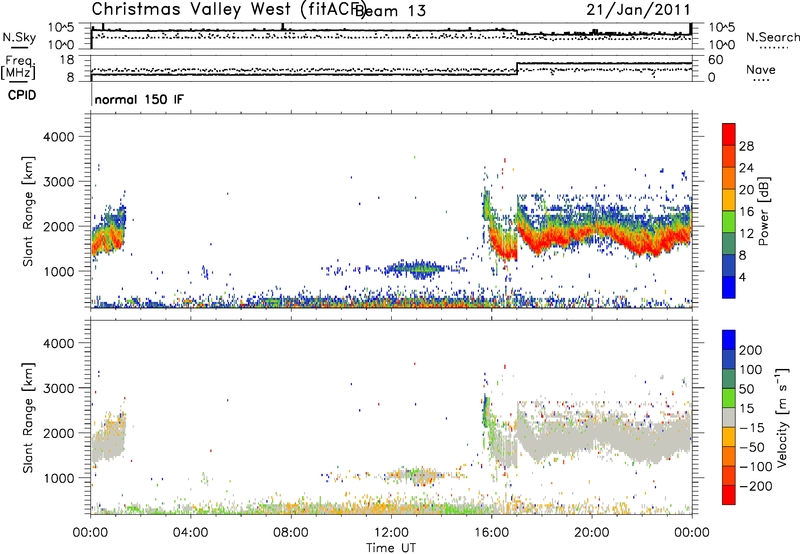Click the '3000' tick label in Velocity panel
This screenshot has height=554, width=800.
click(x=58, y=388)
